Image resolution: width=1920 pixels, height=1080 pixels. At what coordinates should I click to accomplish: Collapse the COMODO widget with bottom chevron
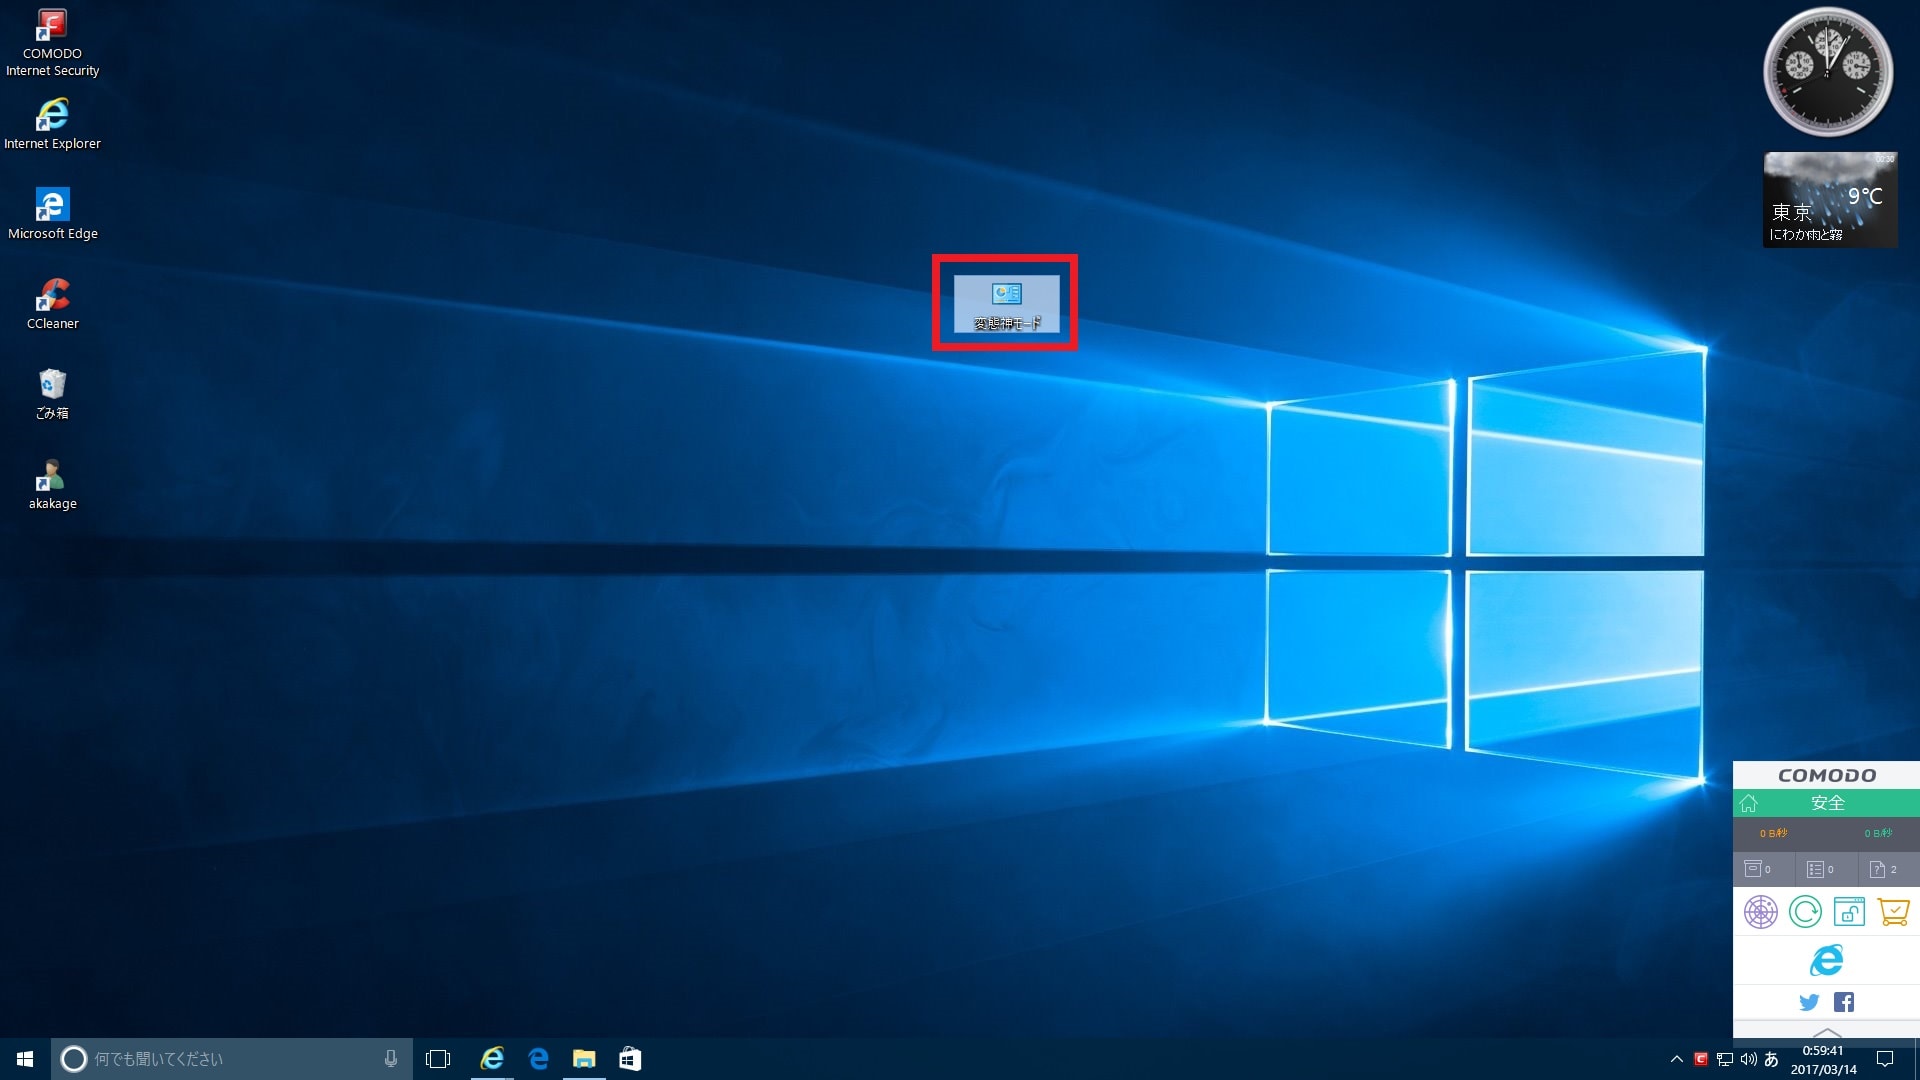[x=1826, y=1031]
